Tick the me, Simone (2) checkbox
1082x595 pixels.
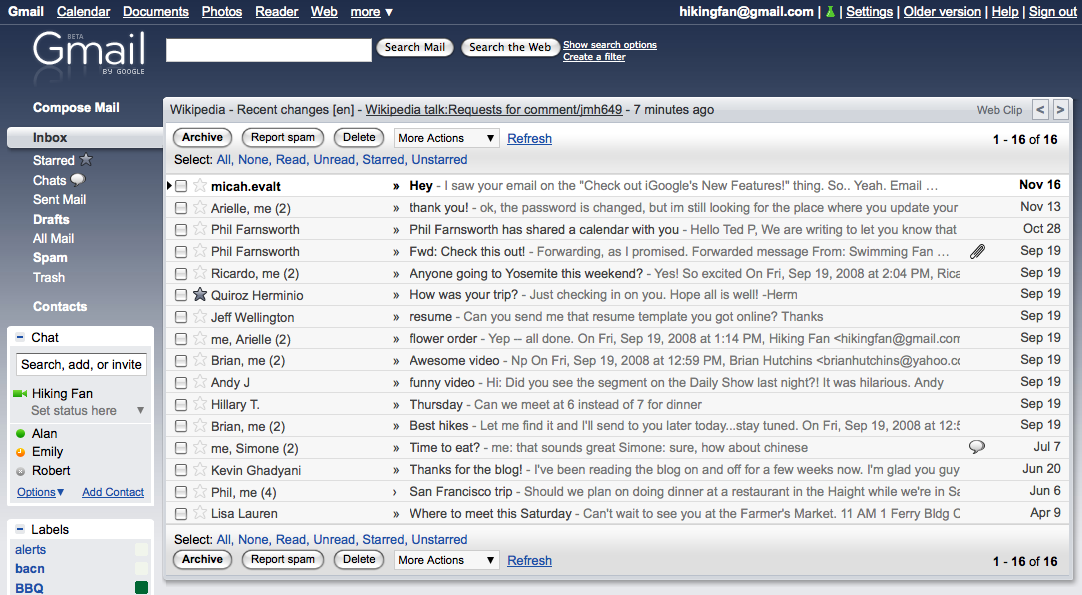(x=181, y=448)
